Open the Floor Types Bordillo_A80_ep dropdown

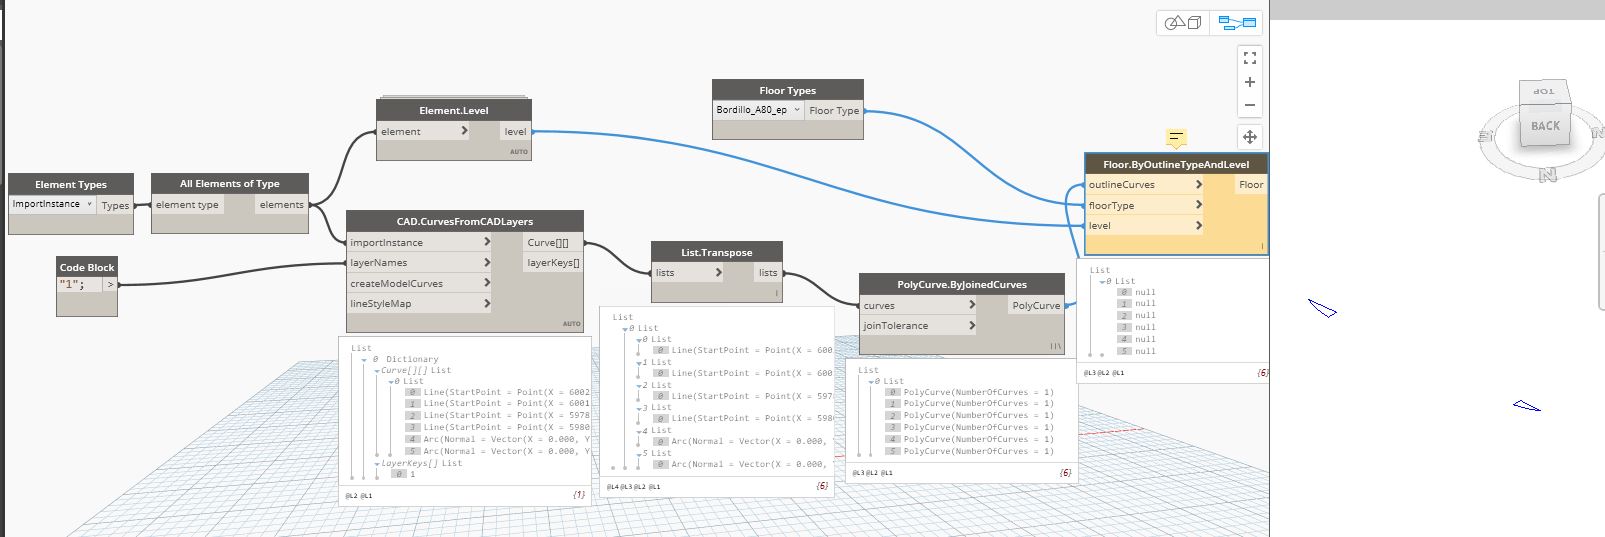pos(758,110)
